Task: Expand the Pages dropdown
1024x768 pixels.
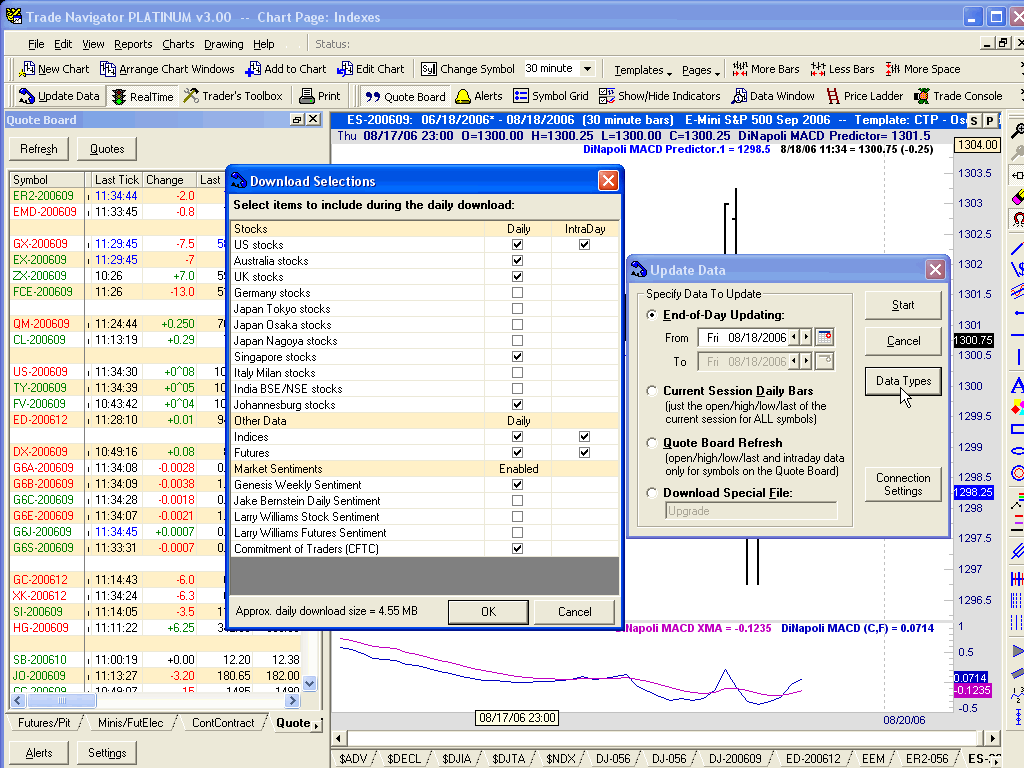Action: (x=701, y=70)
